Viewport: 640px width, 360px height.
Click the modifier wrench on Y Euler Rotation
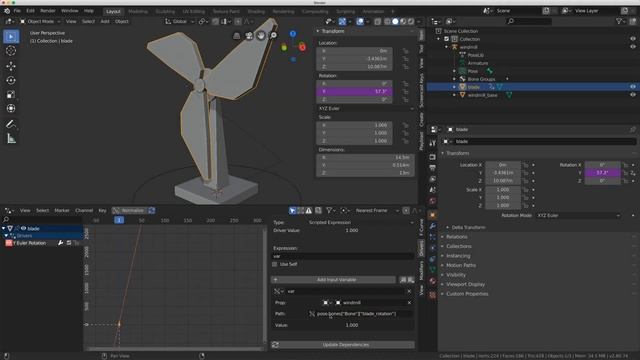[x=60, y=243]
